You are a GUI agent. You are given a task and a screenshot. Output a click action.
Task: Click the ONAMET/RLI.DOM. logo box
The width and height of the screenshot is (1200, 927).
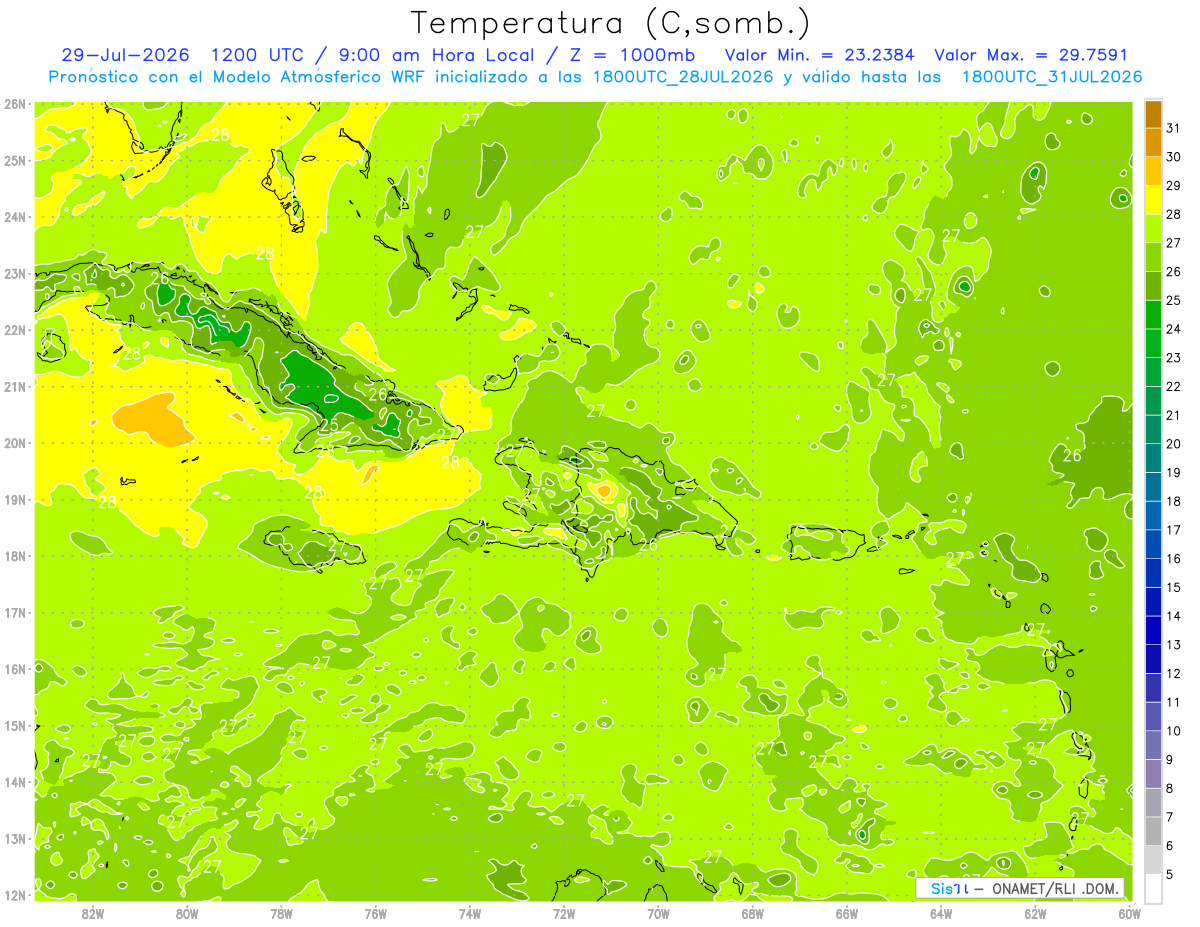[1020, 888]
